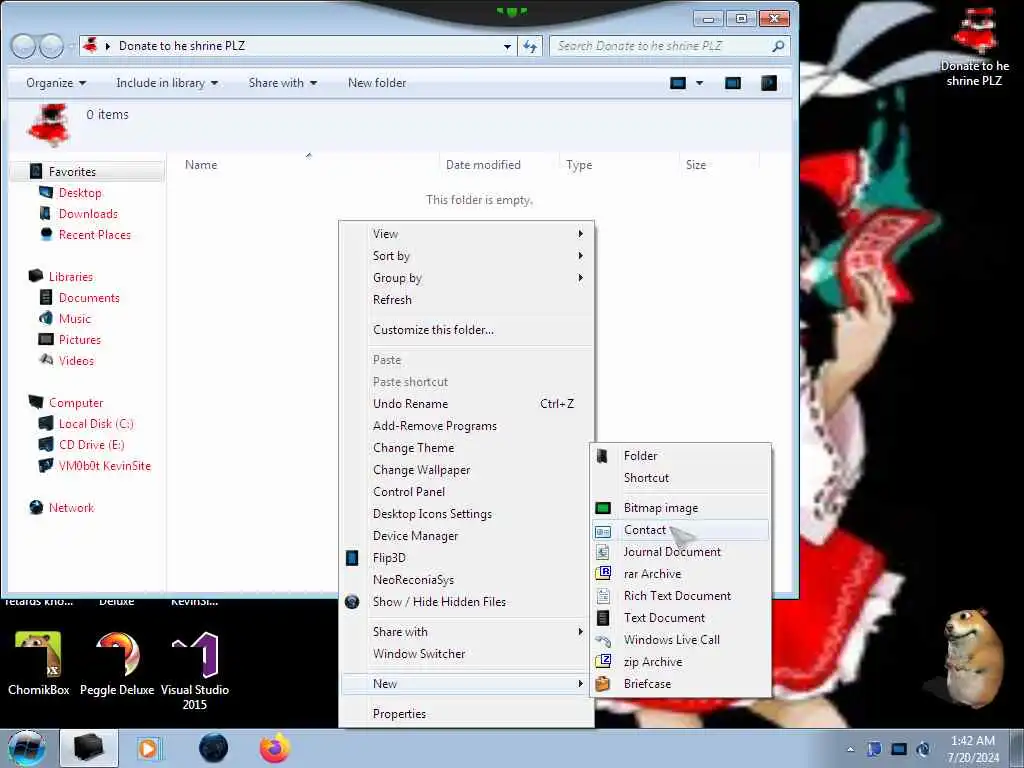
Task: Create a new Bitmap image
Action: (680, 507)
